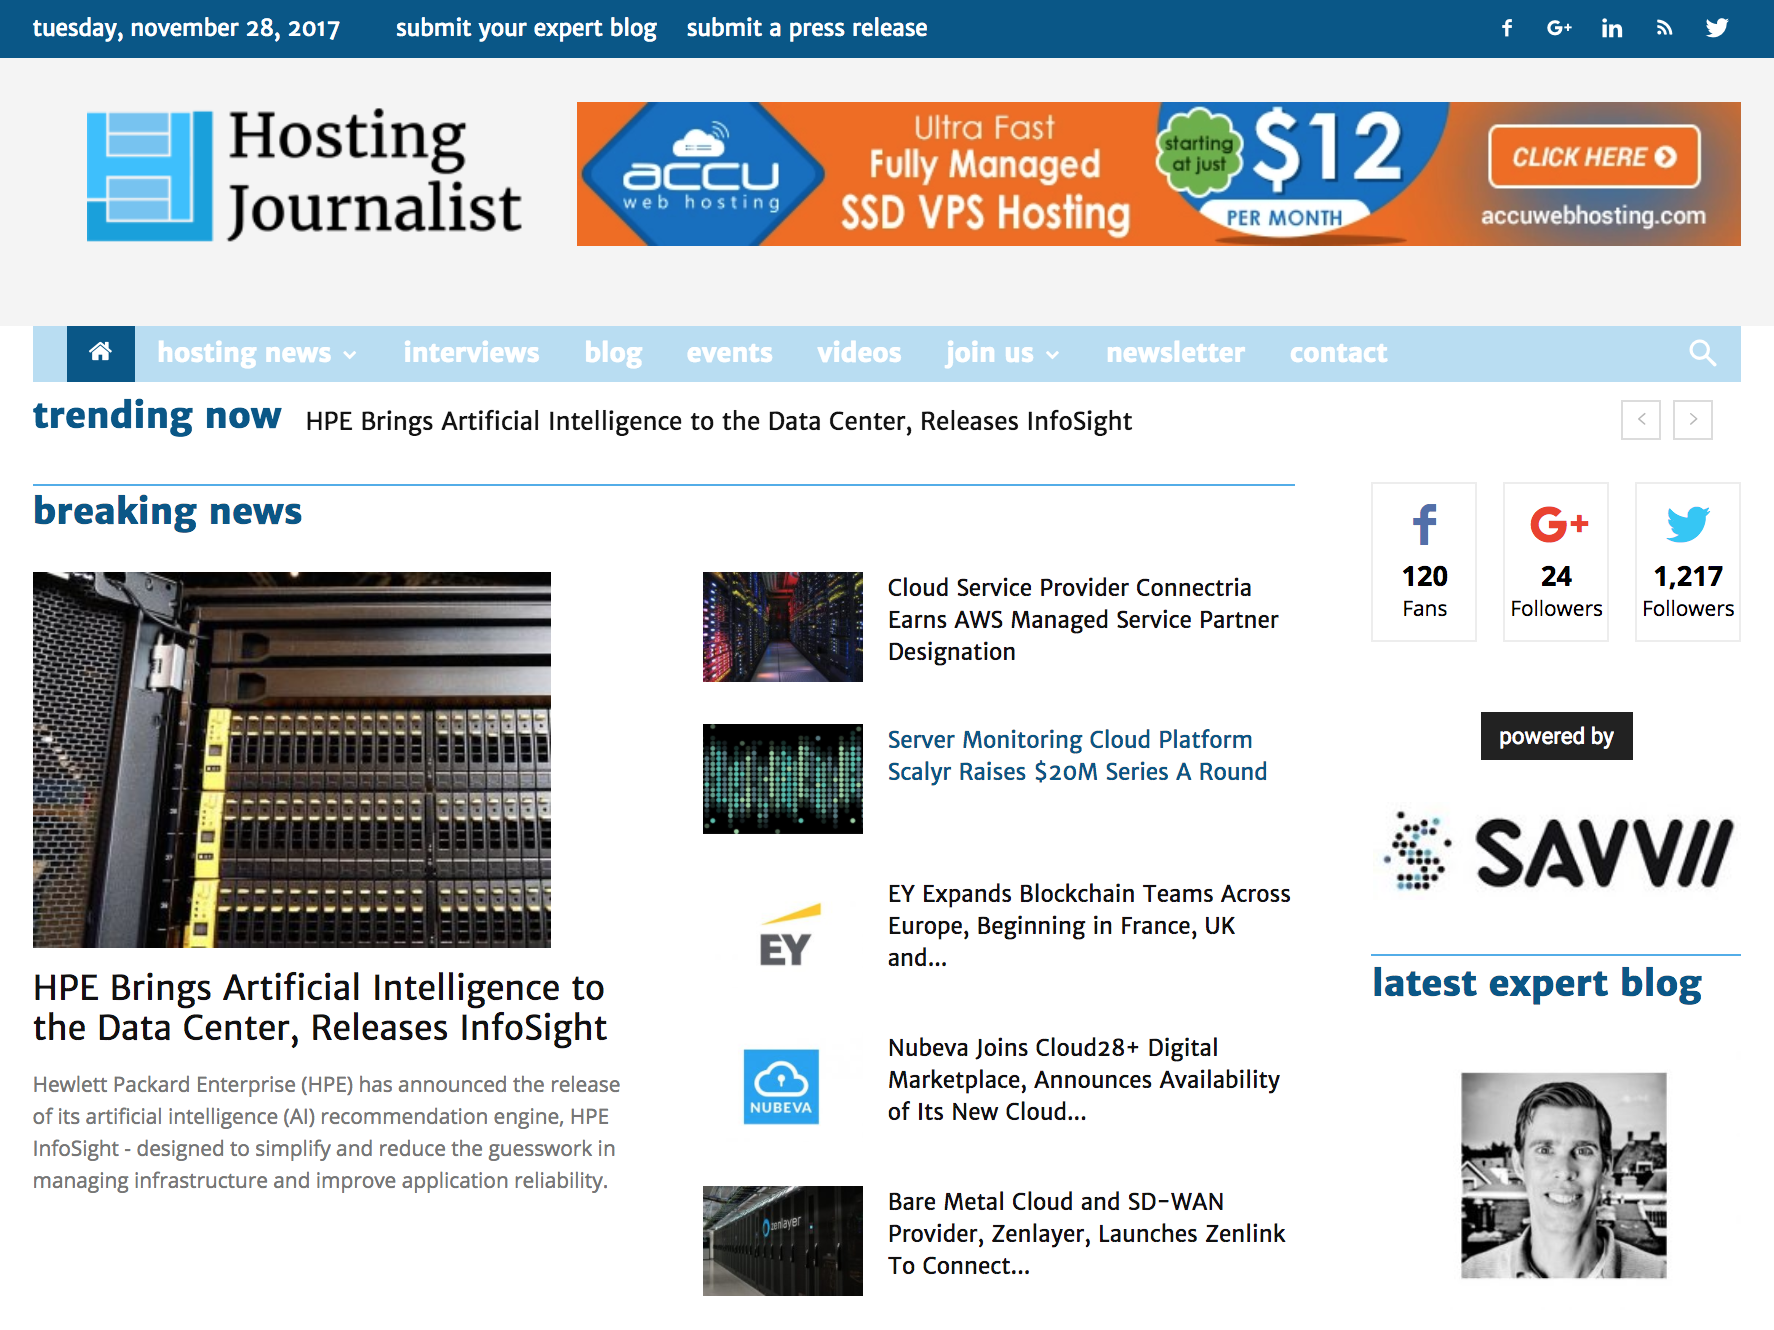Open contact menu item
This screenshot has width=1774, height=1330.
[1338, 353]
